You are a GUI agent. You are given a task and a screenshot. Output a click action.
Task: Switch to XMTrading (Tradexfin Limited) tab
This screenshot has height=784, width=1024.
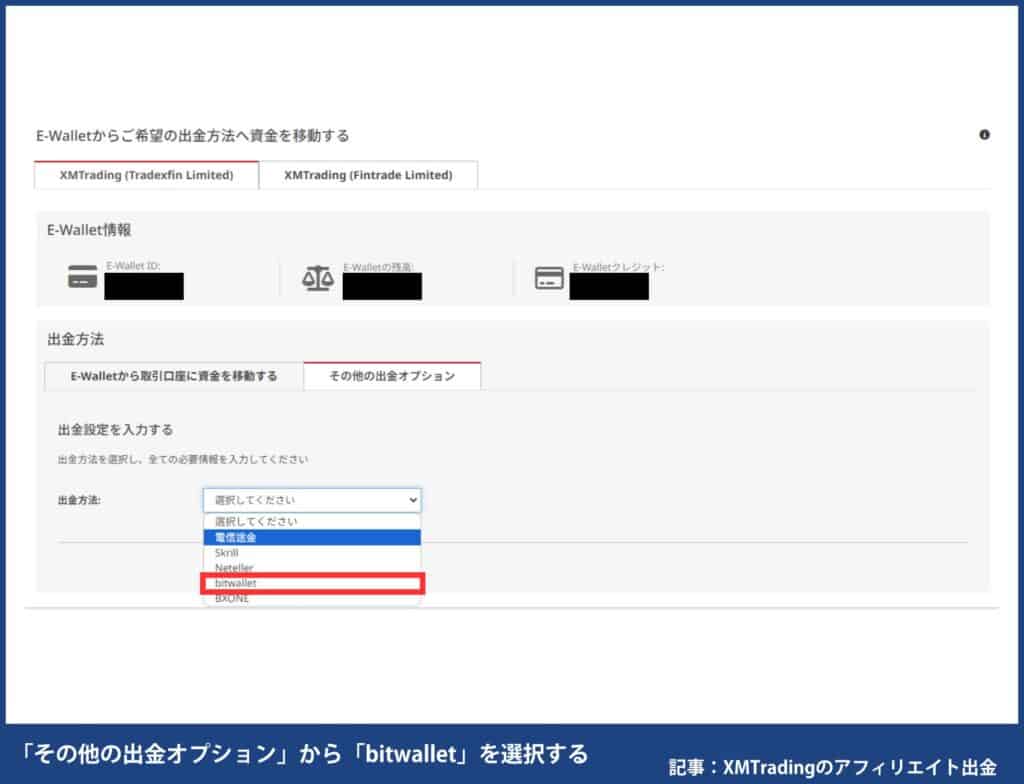click(x=146, y=175)
